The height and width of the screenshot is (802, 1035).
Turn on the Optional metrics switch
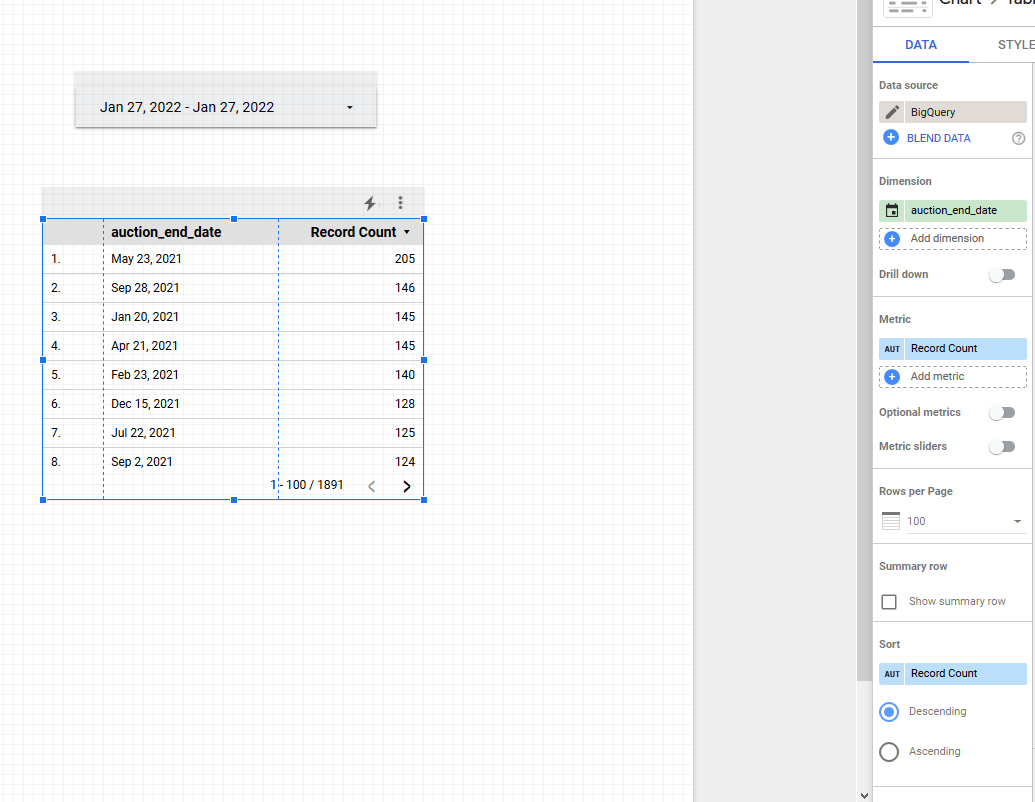[x=1002, y=412]
